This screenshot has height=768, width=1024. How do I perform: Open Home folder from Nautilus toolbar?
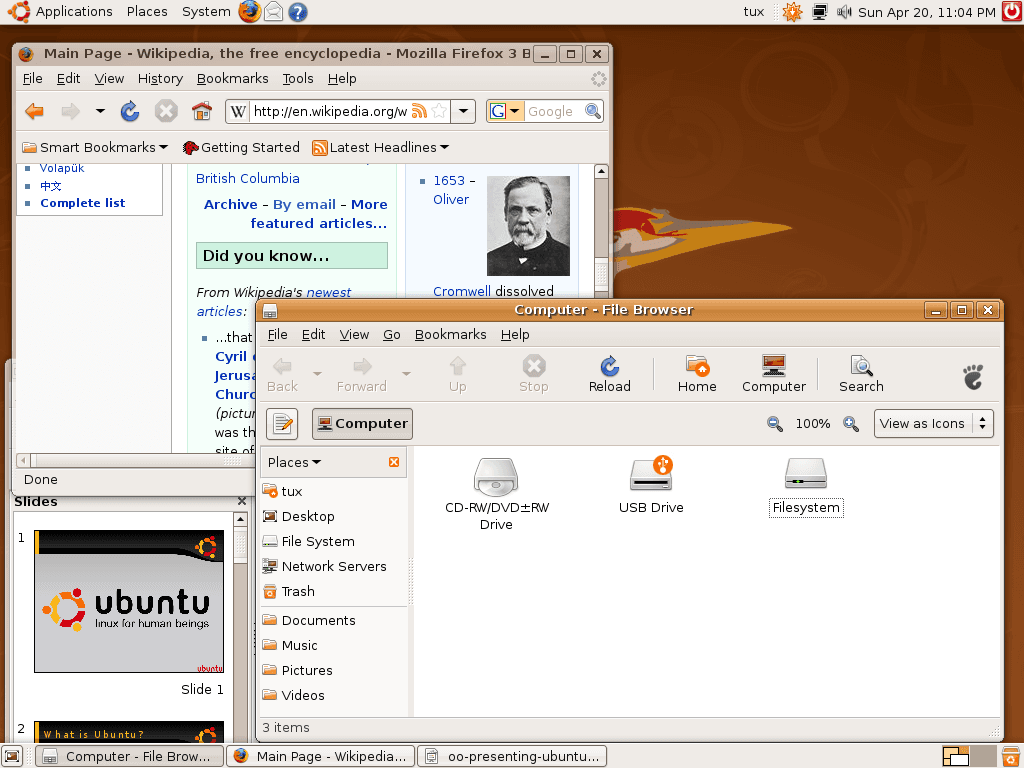click(697, 372)
